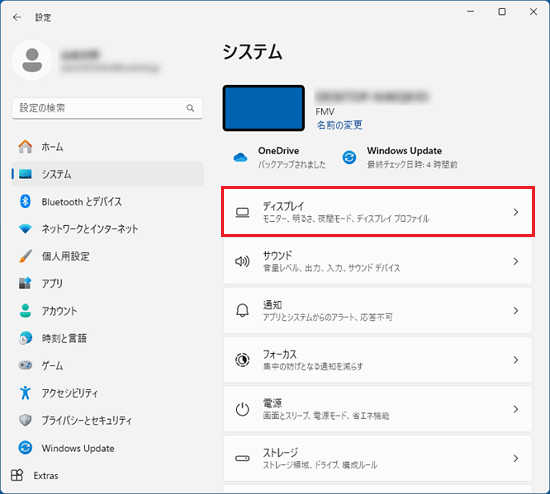Click the 電源 description text
The height and width of the screenshot is (494, 550).
pos(326,416)
